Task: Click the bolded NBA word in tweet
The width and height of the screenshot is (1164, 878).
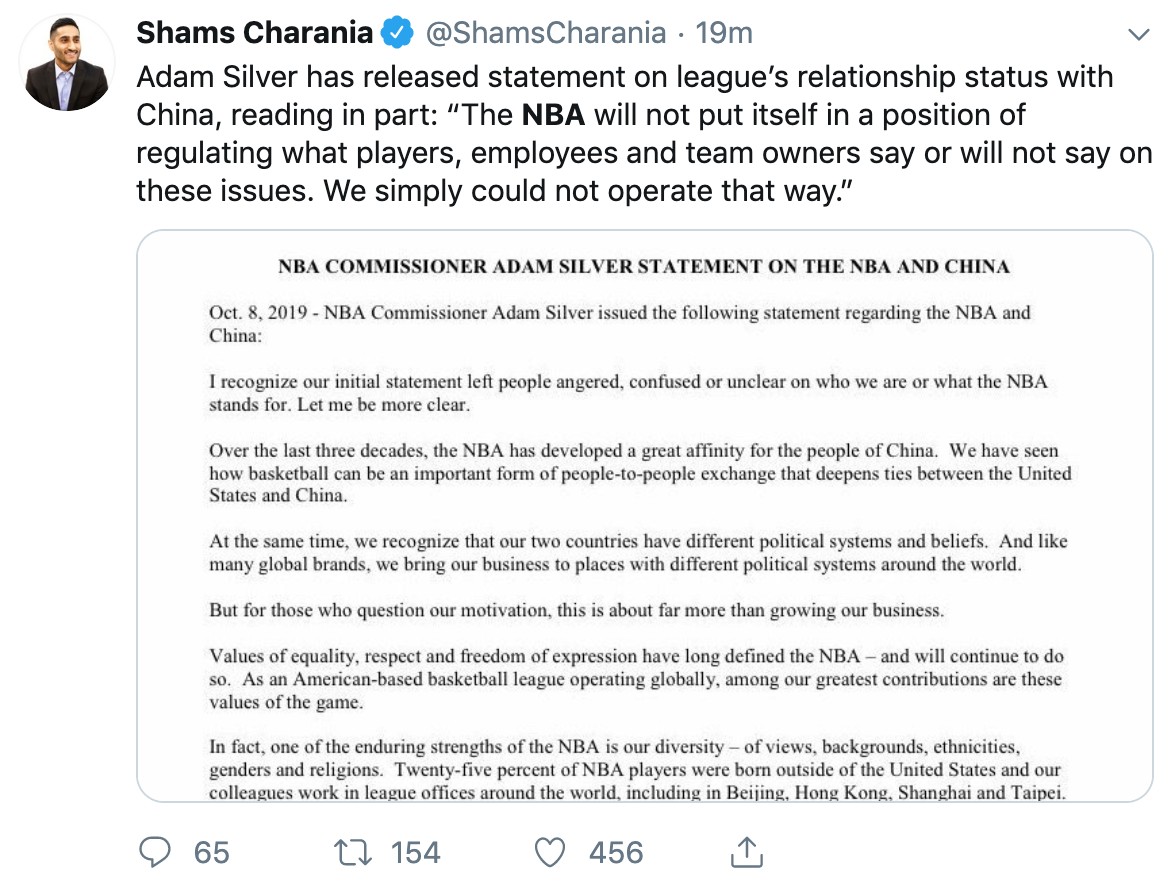Action: (553, 115)
